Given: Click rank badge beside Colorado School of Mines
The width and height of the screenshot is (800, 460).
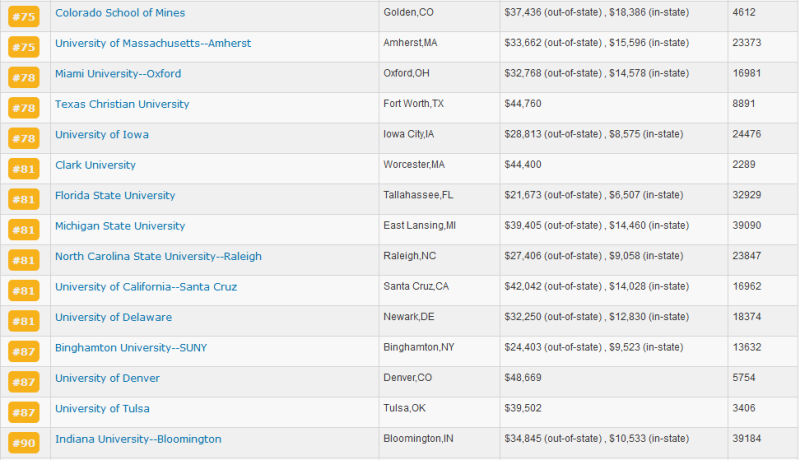Looking at the screenshot, I should 23,16.
